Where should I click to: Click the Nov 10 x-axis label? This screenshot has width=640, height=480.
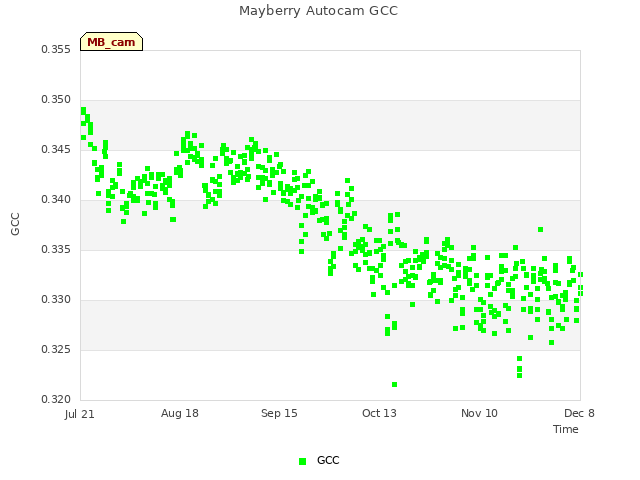pos(479,413)
